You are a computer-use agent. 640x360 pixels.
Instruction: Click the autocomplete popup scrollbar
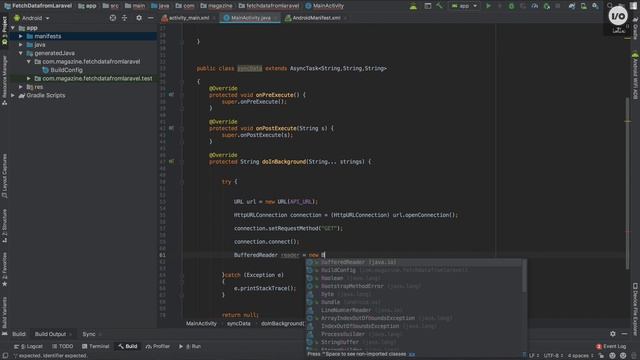click(524, 276)
